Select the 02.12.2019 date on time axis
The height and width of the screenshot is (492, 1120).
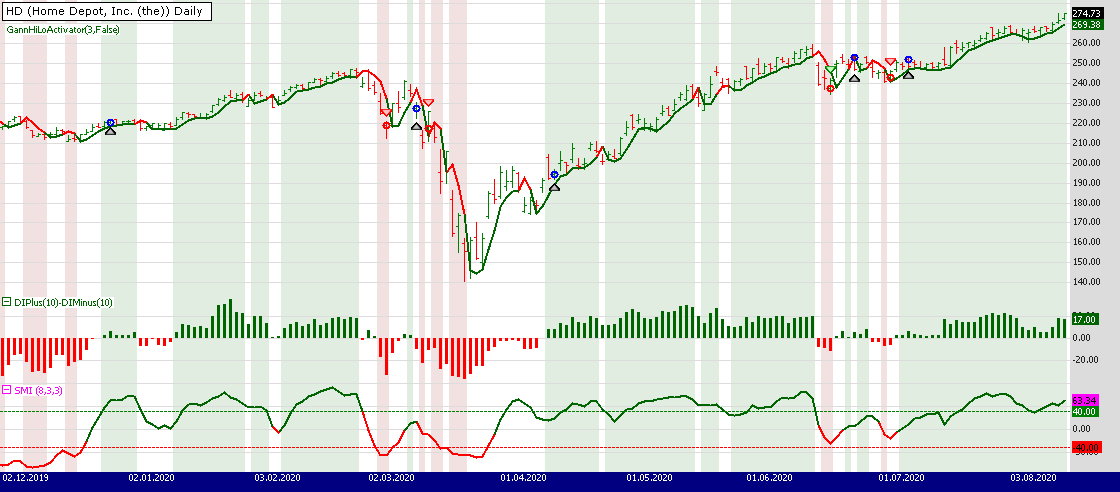point(24,479)
